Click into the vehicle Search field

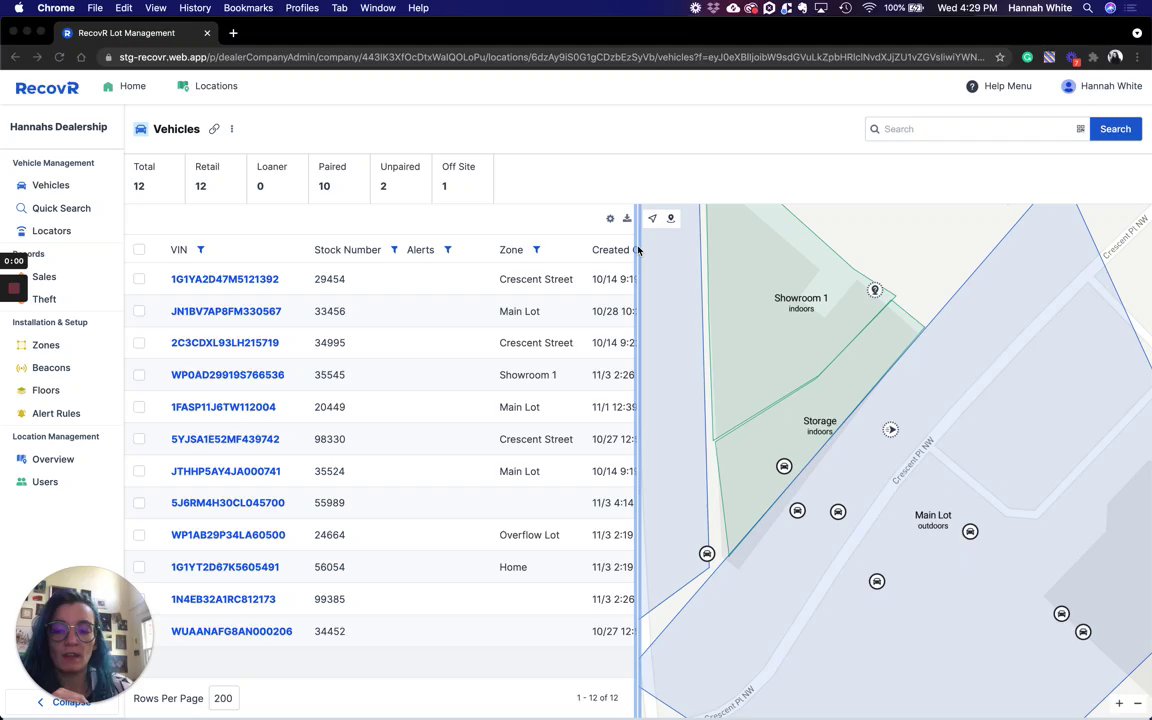tap(976, 129)
